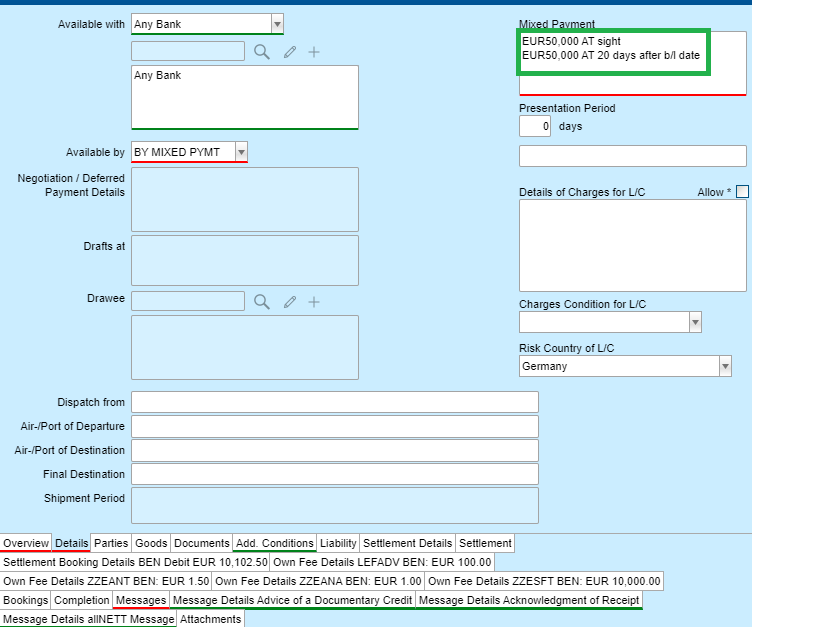Click the Drawee address text area
The image size is (819, 627).
245,347
